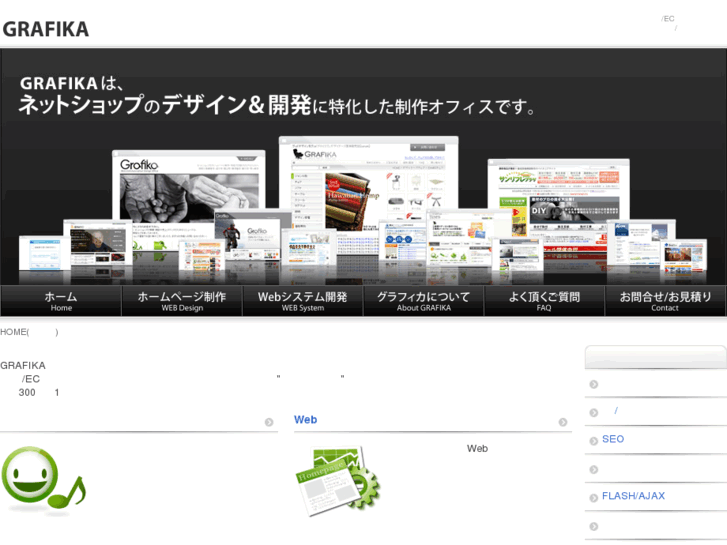Go to お問合せ/お見積り Contact page
Viewport: 727px width, 545px height.
pos(665,301)
